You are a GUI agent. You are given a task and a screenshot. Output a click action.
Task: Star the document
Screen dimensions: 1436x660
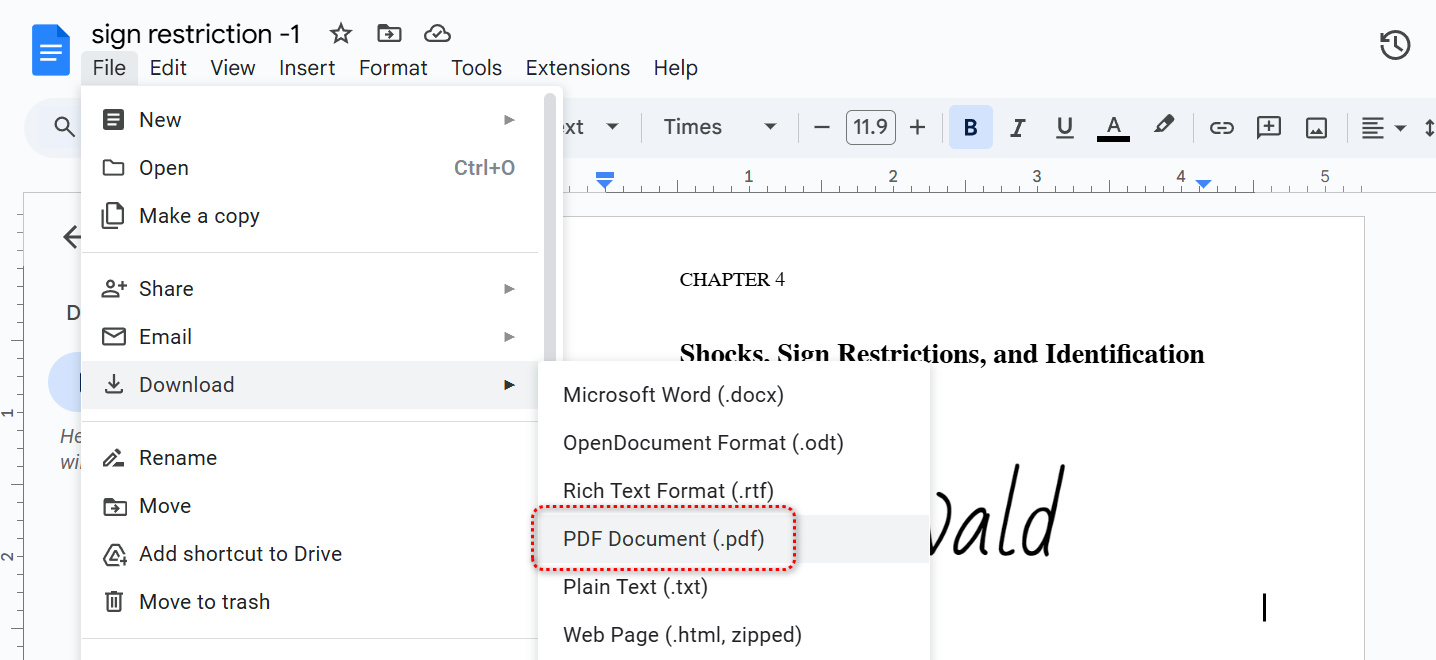click(340, 33)
